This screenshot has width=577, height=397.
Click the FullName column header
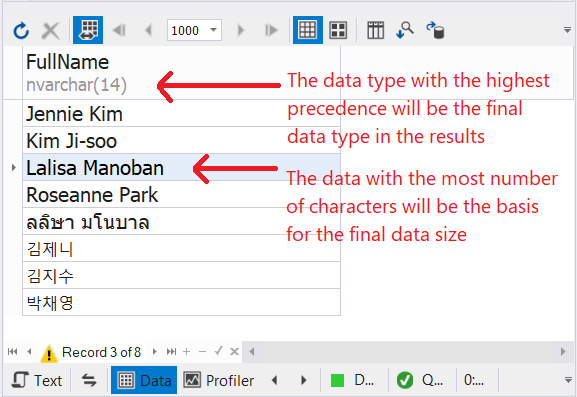(181, 73)
